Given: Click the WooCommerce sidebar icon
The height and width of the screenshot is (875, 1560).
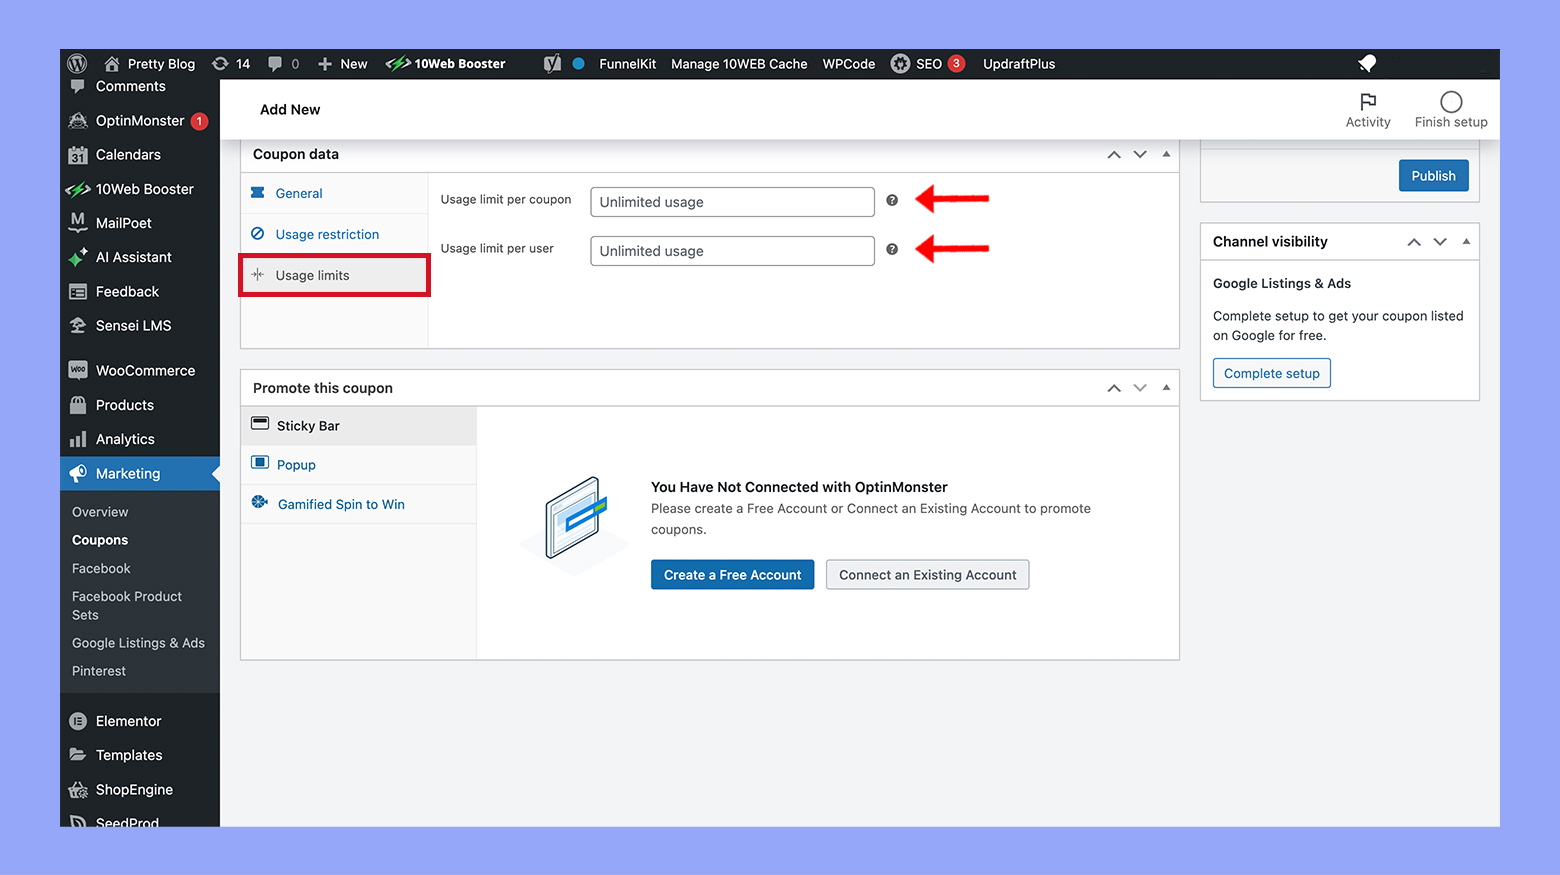Looking at the screenshot, I should point(77,369).
